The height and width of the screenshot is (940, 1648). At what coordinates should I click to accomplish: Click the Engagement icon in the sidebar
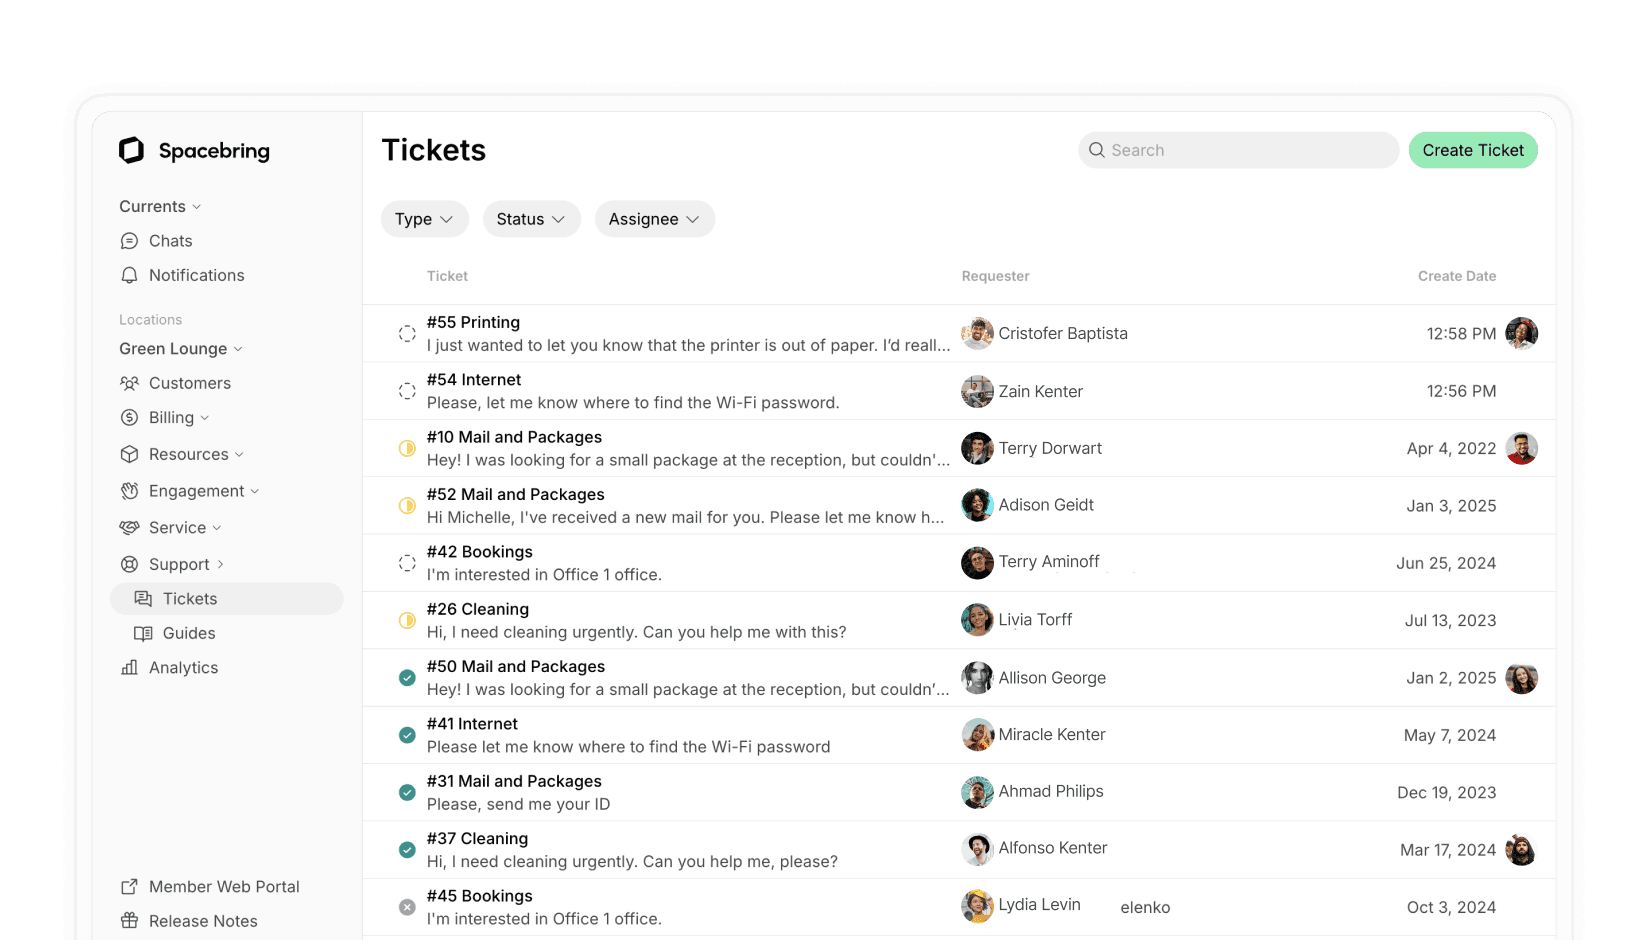pyautogui.click(x=129, y=490)
